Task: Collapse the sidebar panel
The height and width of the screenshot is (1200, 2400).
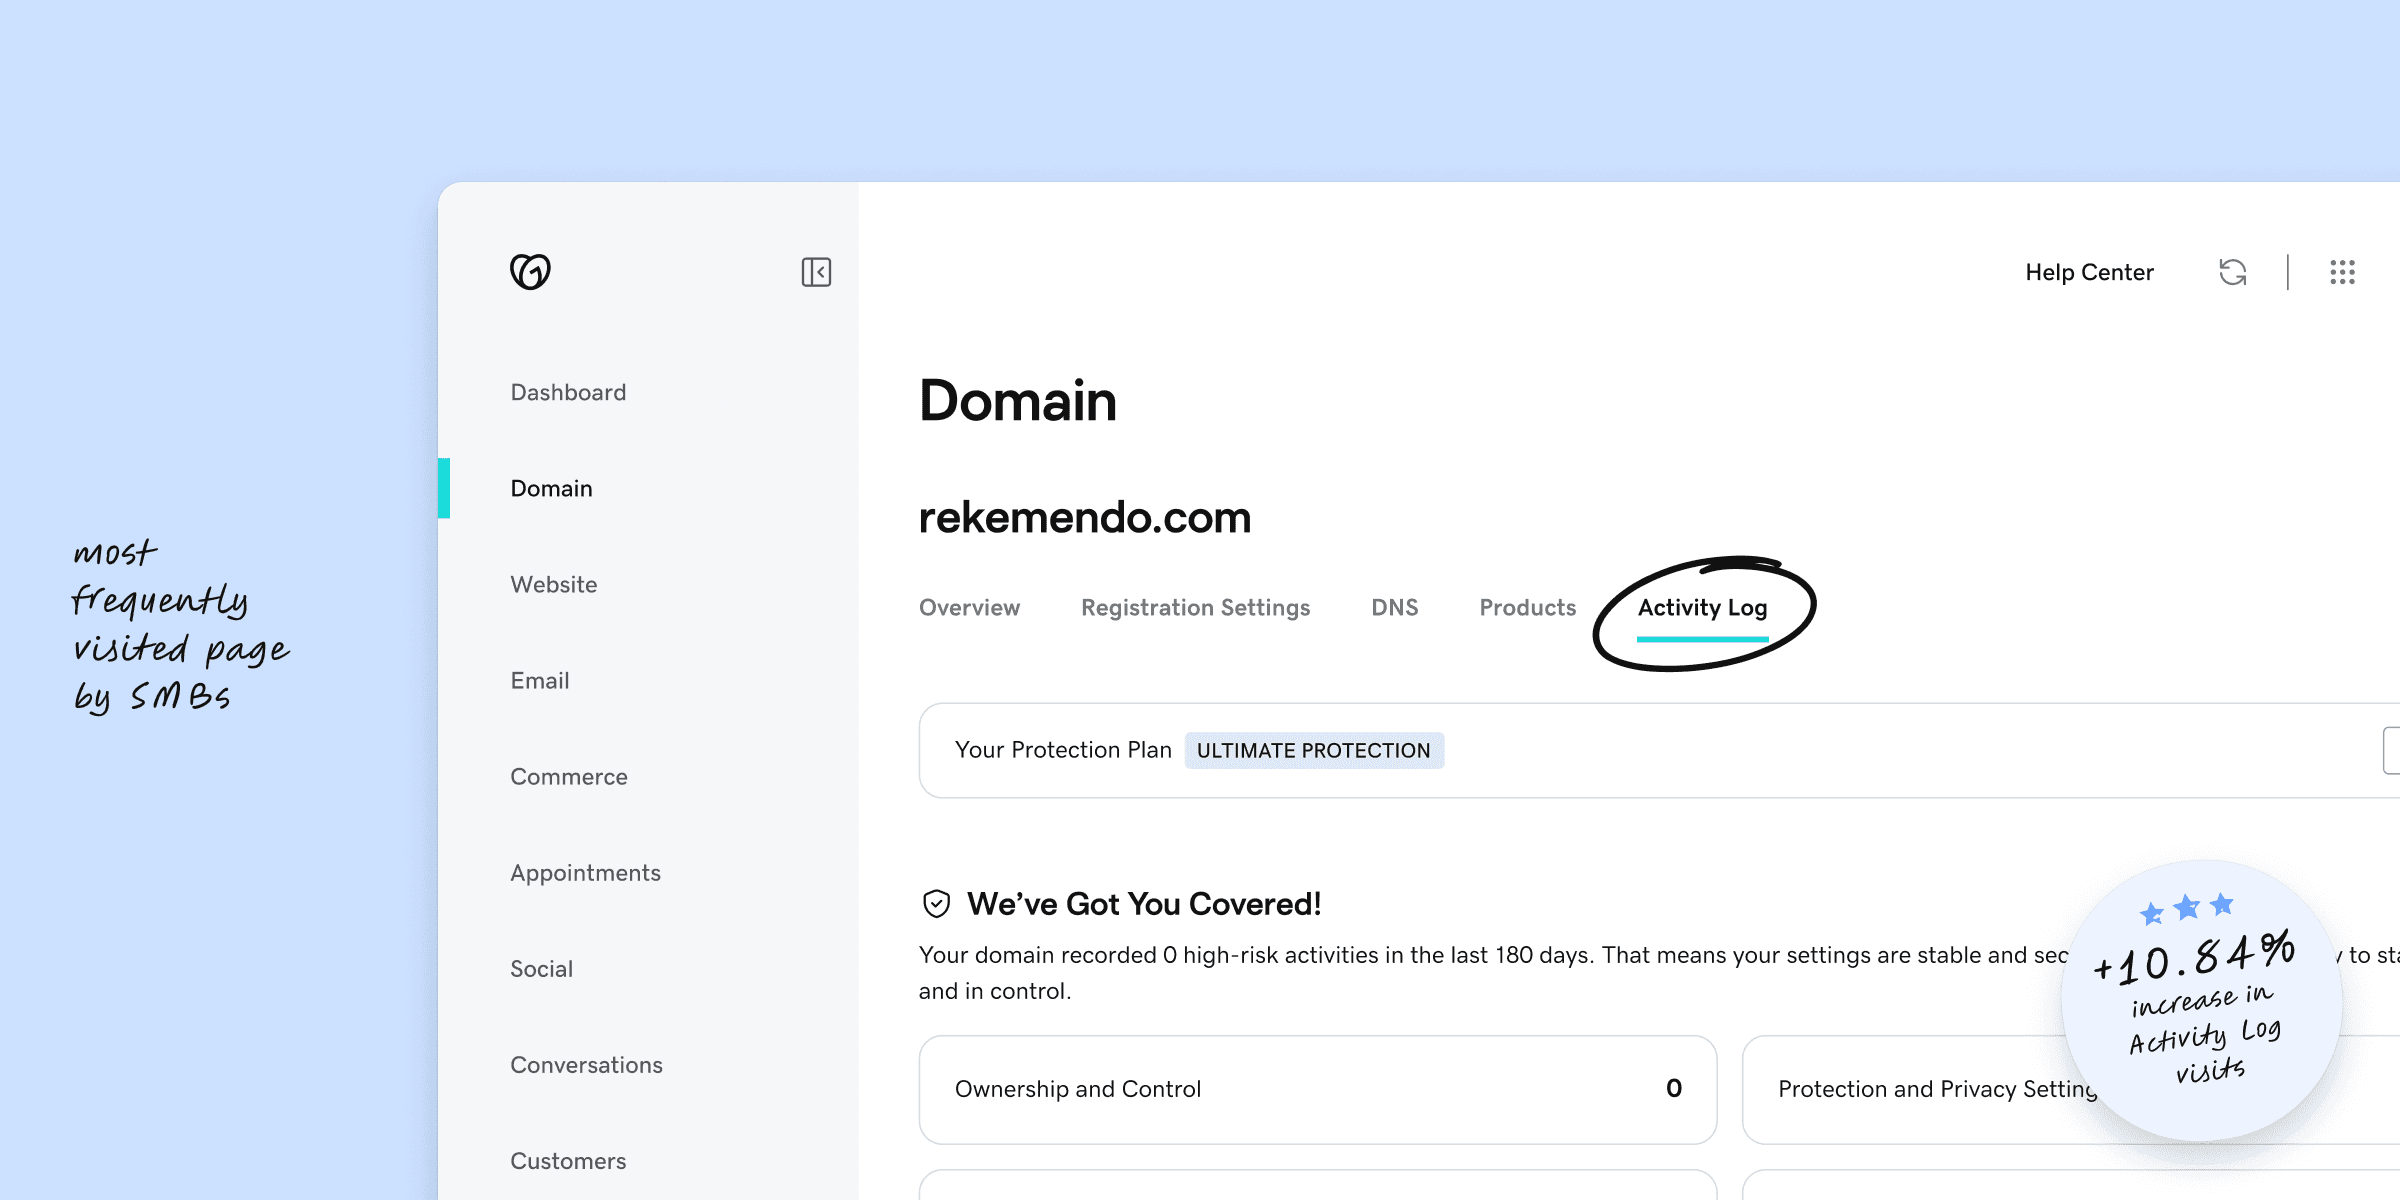Action: [x=816, y=272]
